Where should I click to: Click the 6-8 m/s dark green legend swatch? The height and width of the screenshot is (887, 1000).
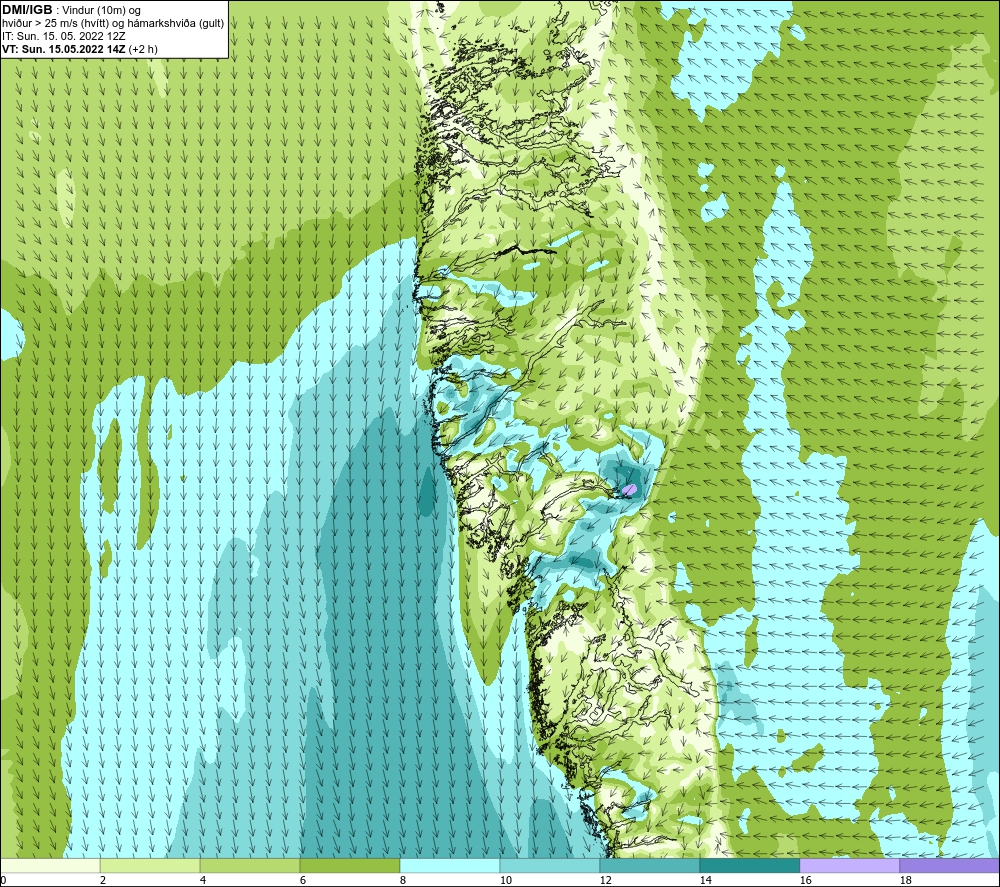(x=349, y=865)
